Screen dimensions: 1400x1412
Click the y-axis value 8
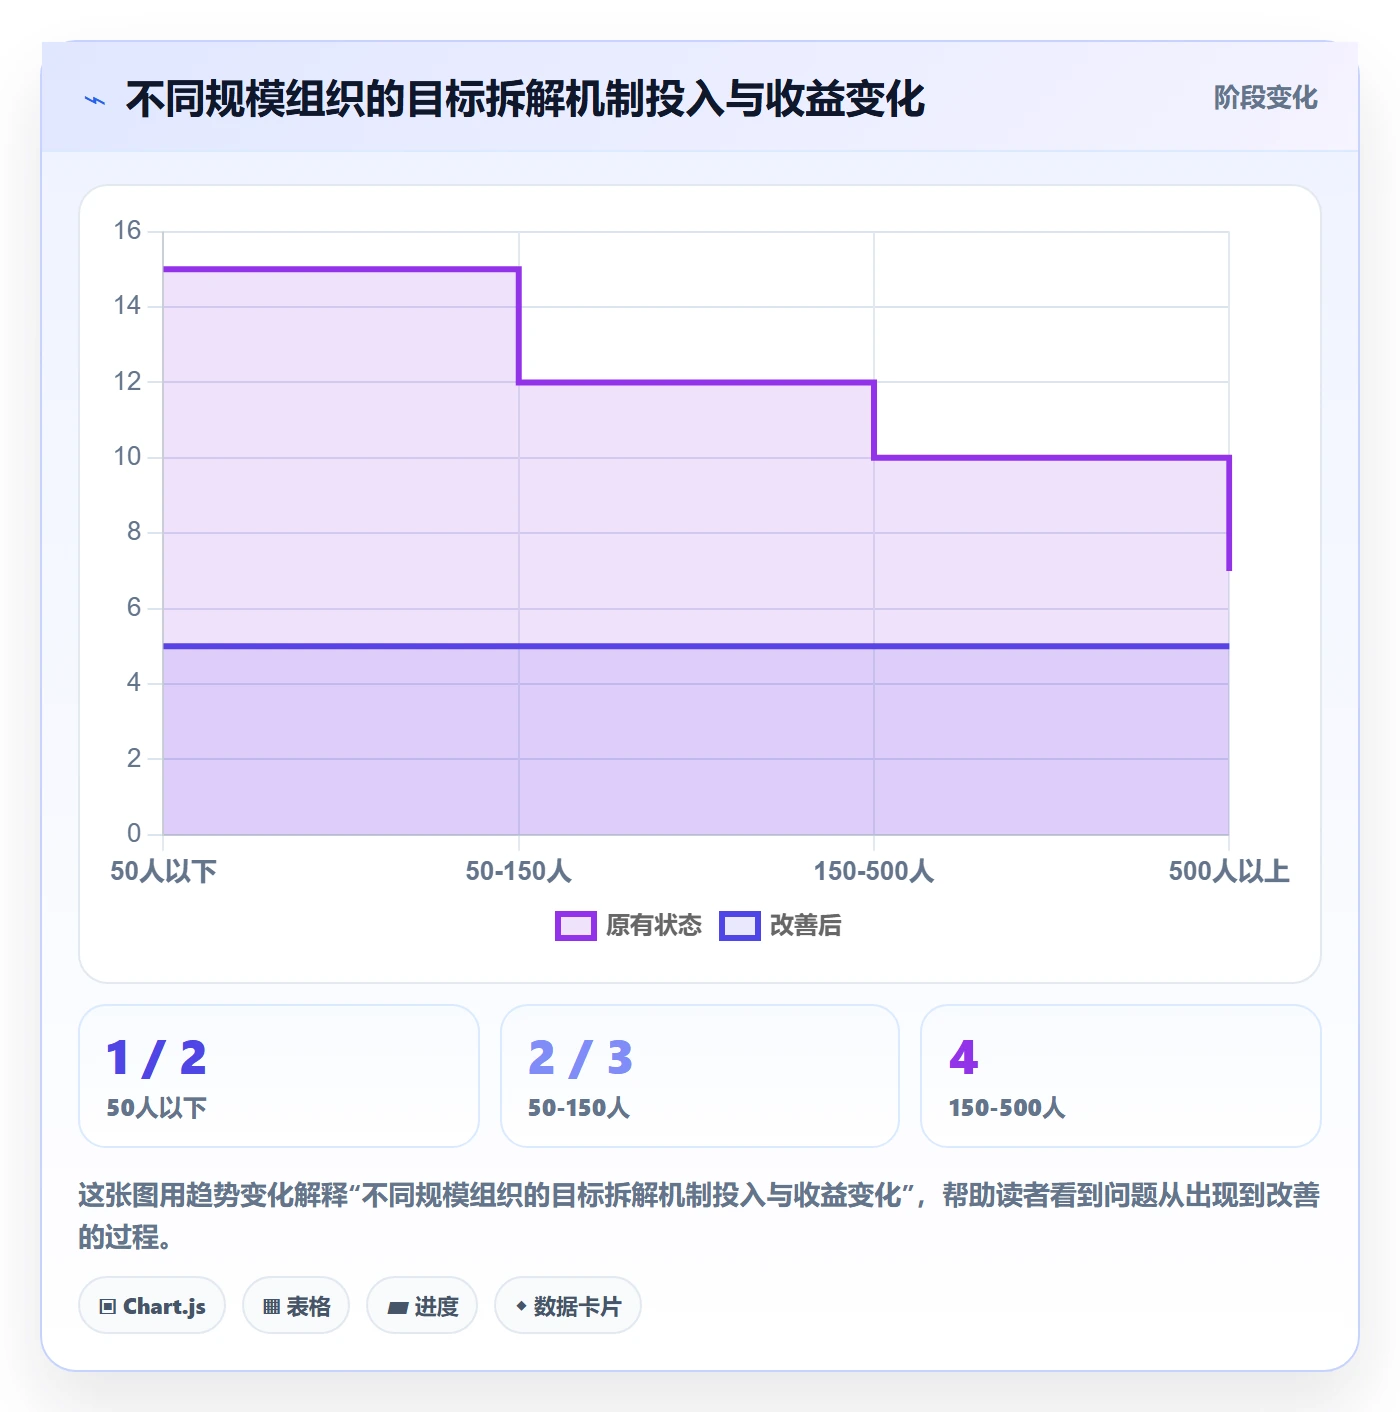(x=134, y=531)
